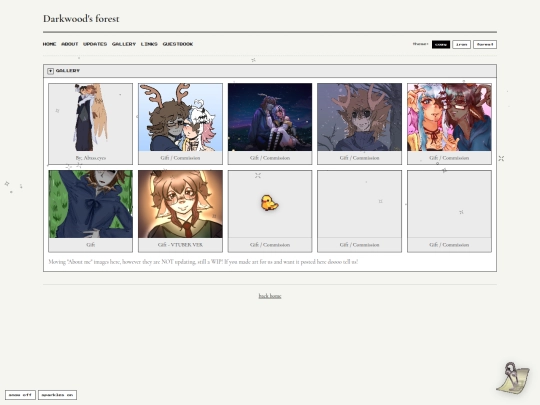The width and height of the screenshot is (540, 405).
Task: Open the Guestbook page
Action: [x=178, y=44]
